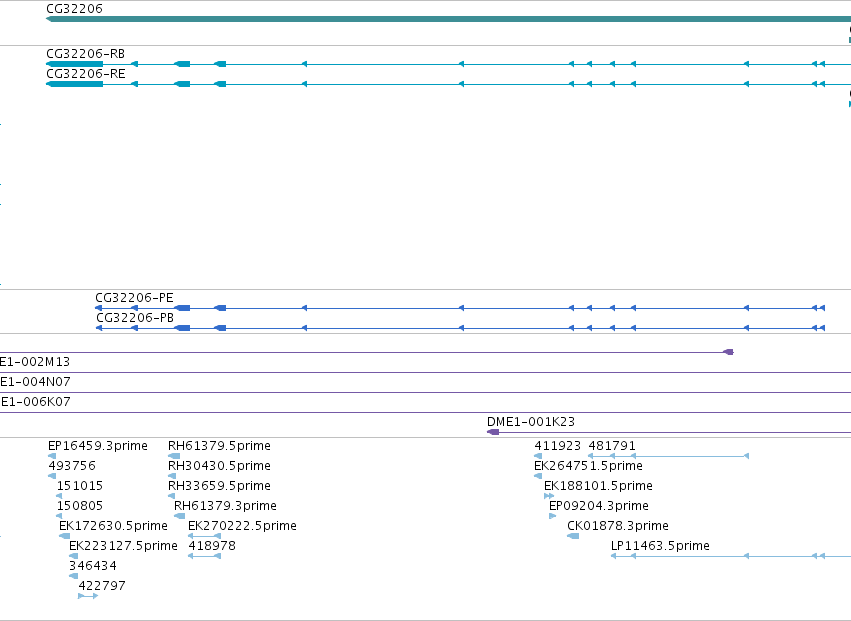Click the CG32206-PB protein label

click(135, 318)
